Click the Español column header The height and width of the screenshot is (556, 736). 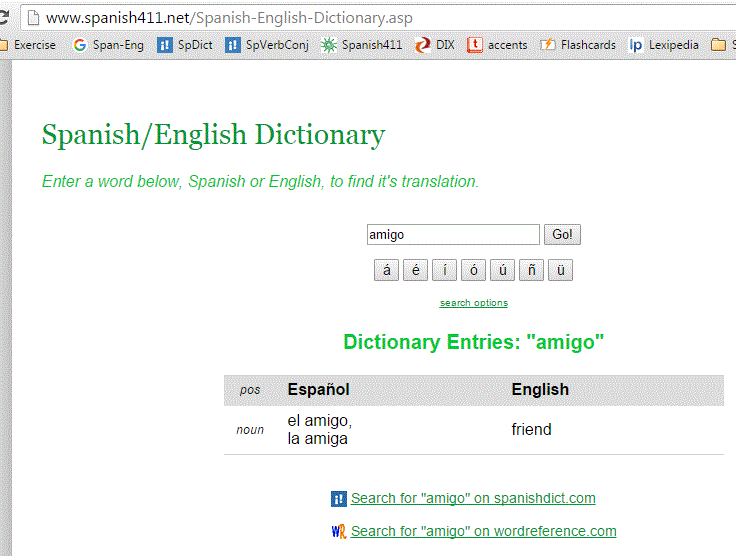[x=318, y=389]
